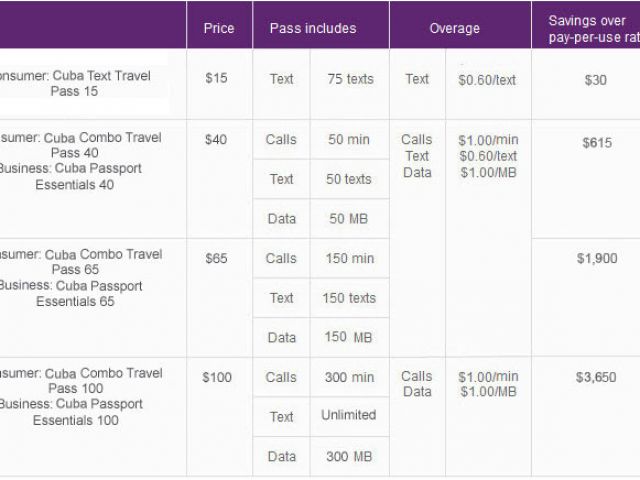Click the Pass includes column header
Screen dimensions: 640x480
312,28
